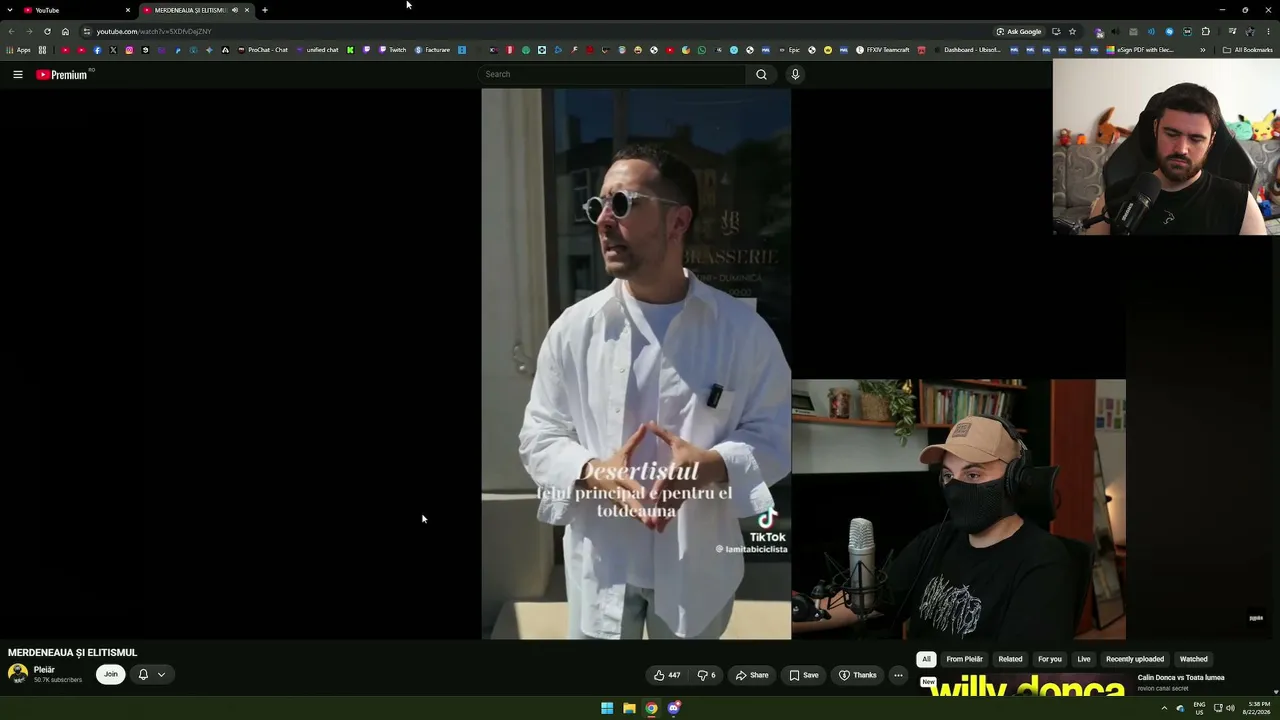Screen dimensions: 1280x720
Task: Click the Ask Google button
Action: click(1018, 32)
